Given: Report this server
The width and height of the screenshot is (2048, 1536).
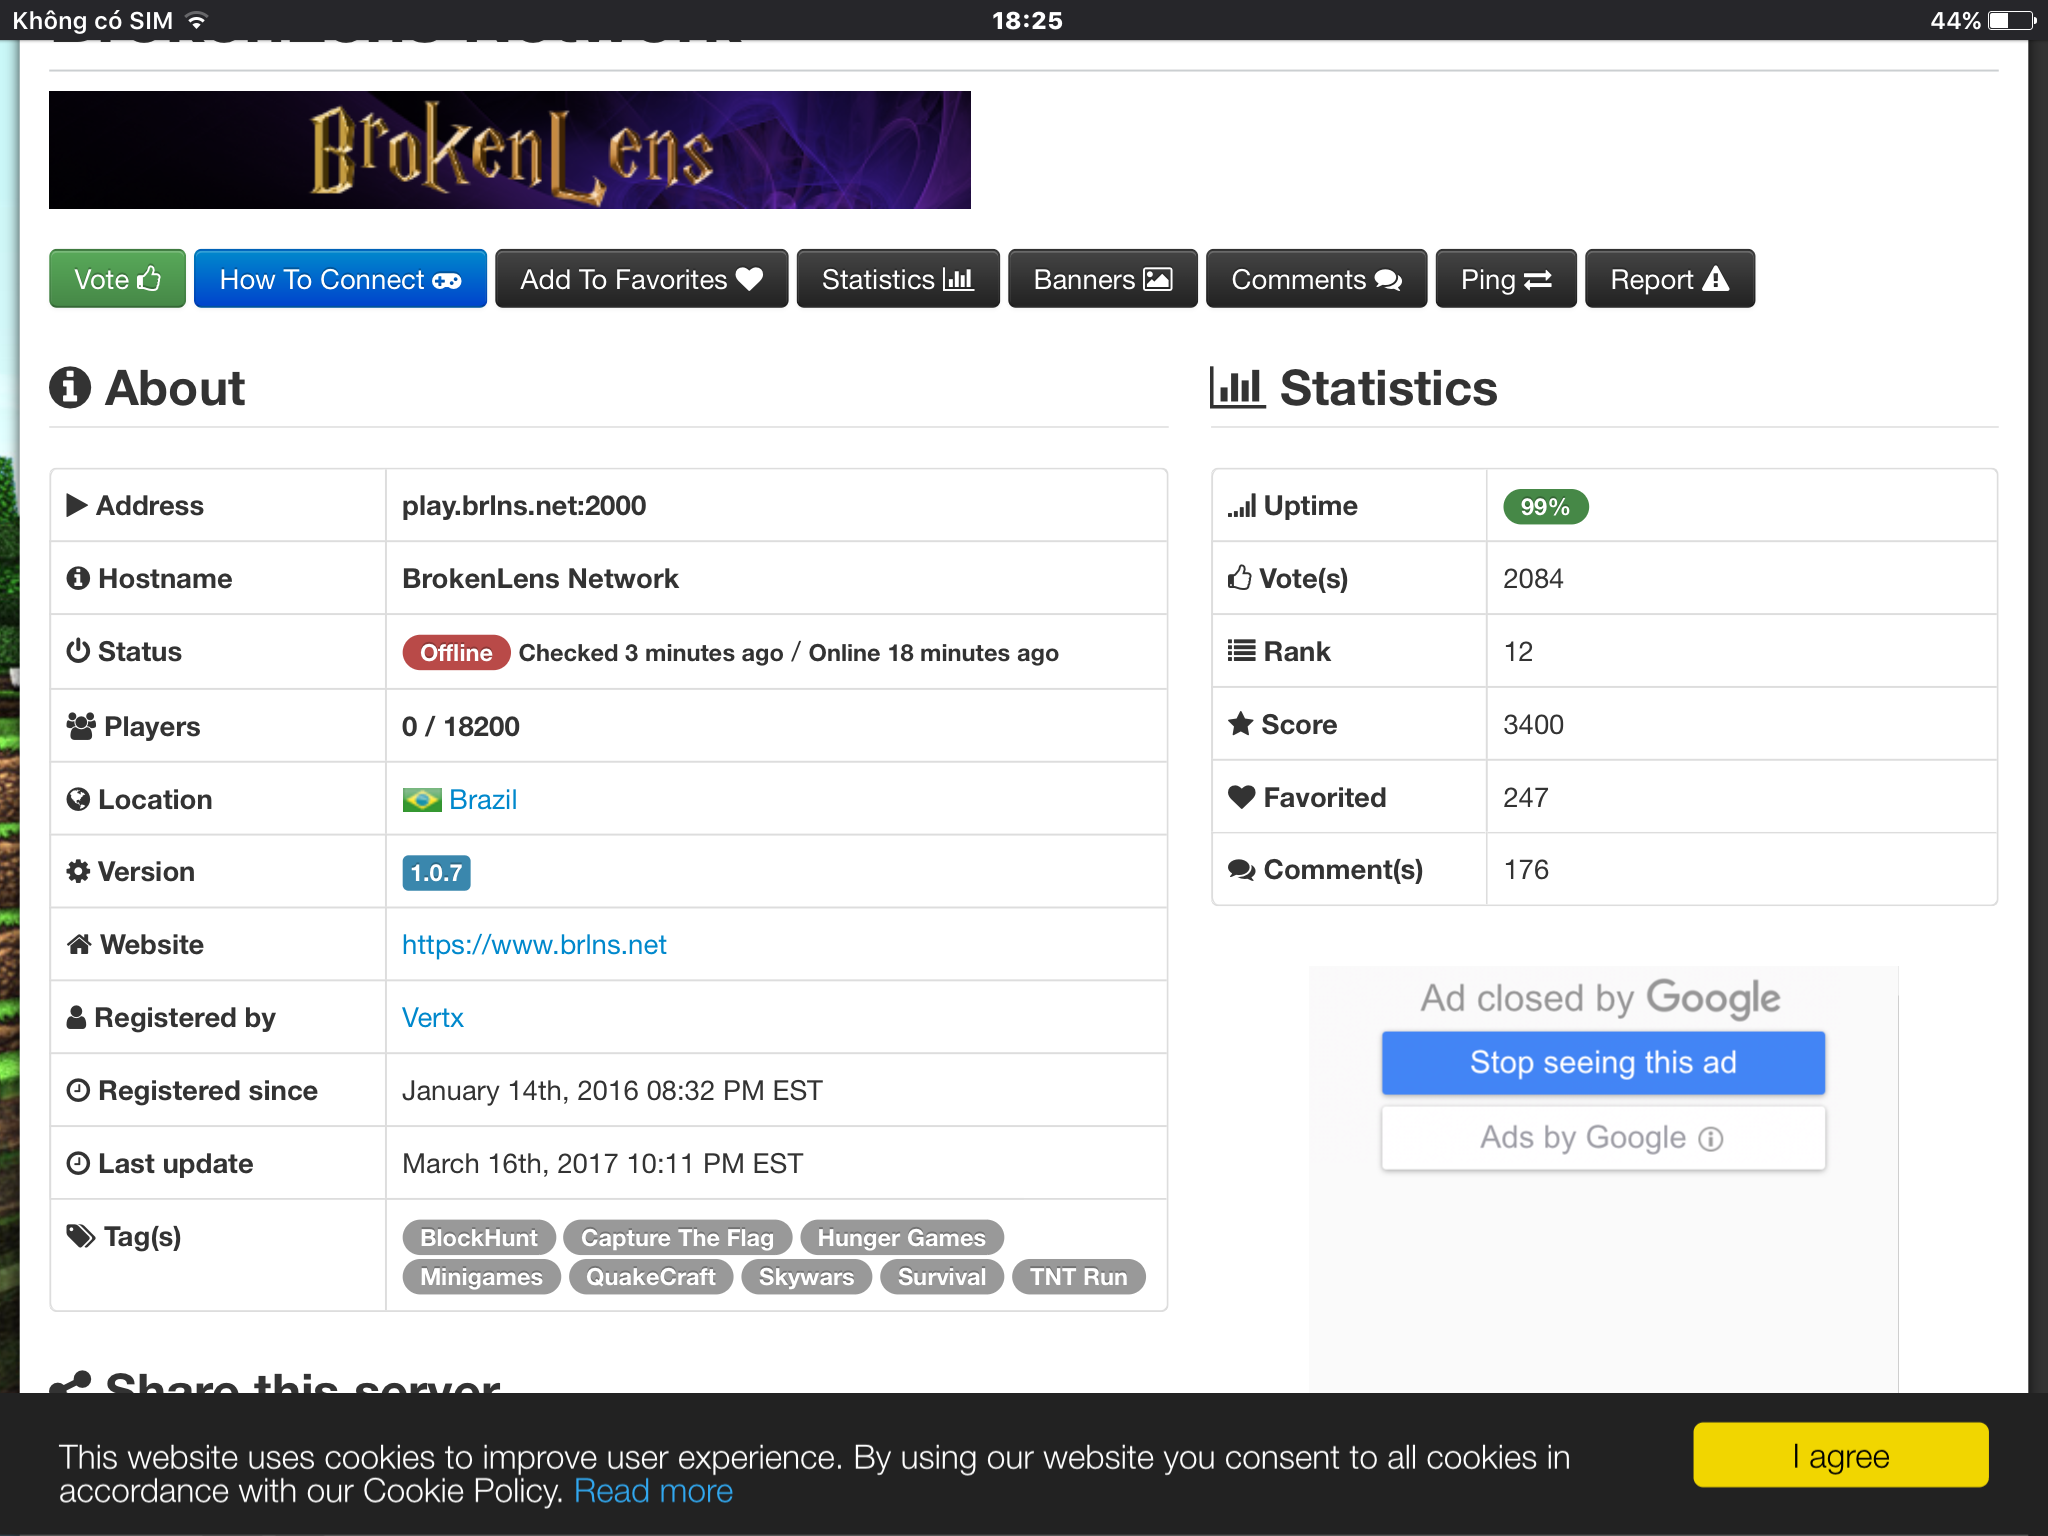Looking at the screenshot, I should click(1669, 279).
